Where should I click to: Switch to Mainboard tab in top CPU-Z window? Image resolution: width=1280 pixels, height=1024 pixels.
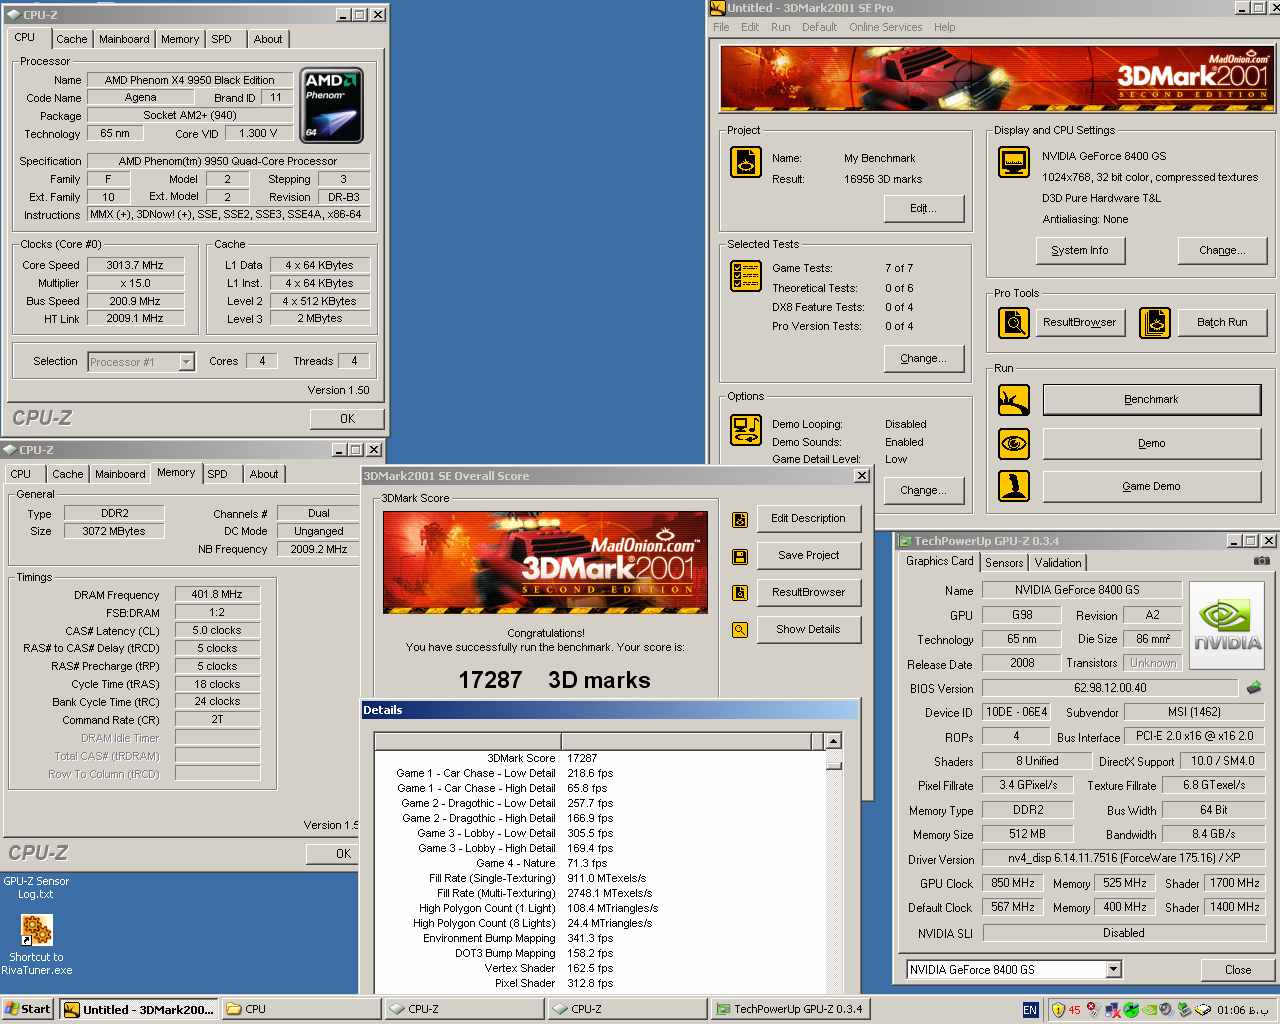click(x=124, y=39)
